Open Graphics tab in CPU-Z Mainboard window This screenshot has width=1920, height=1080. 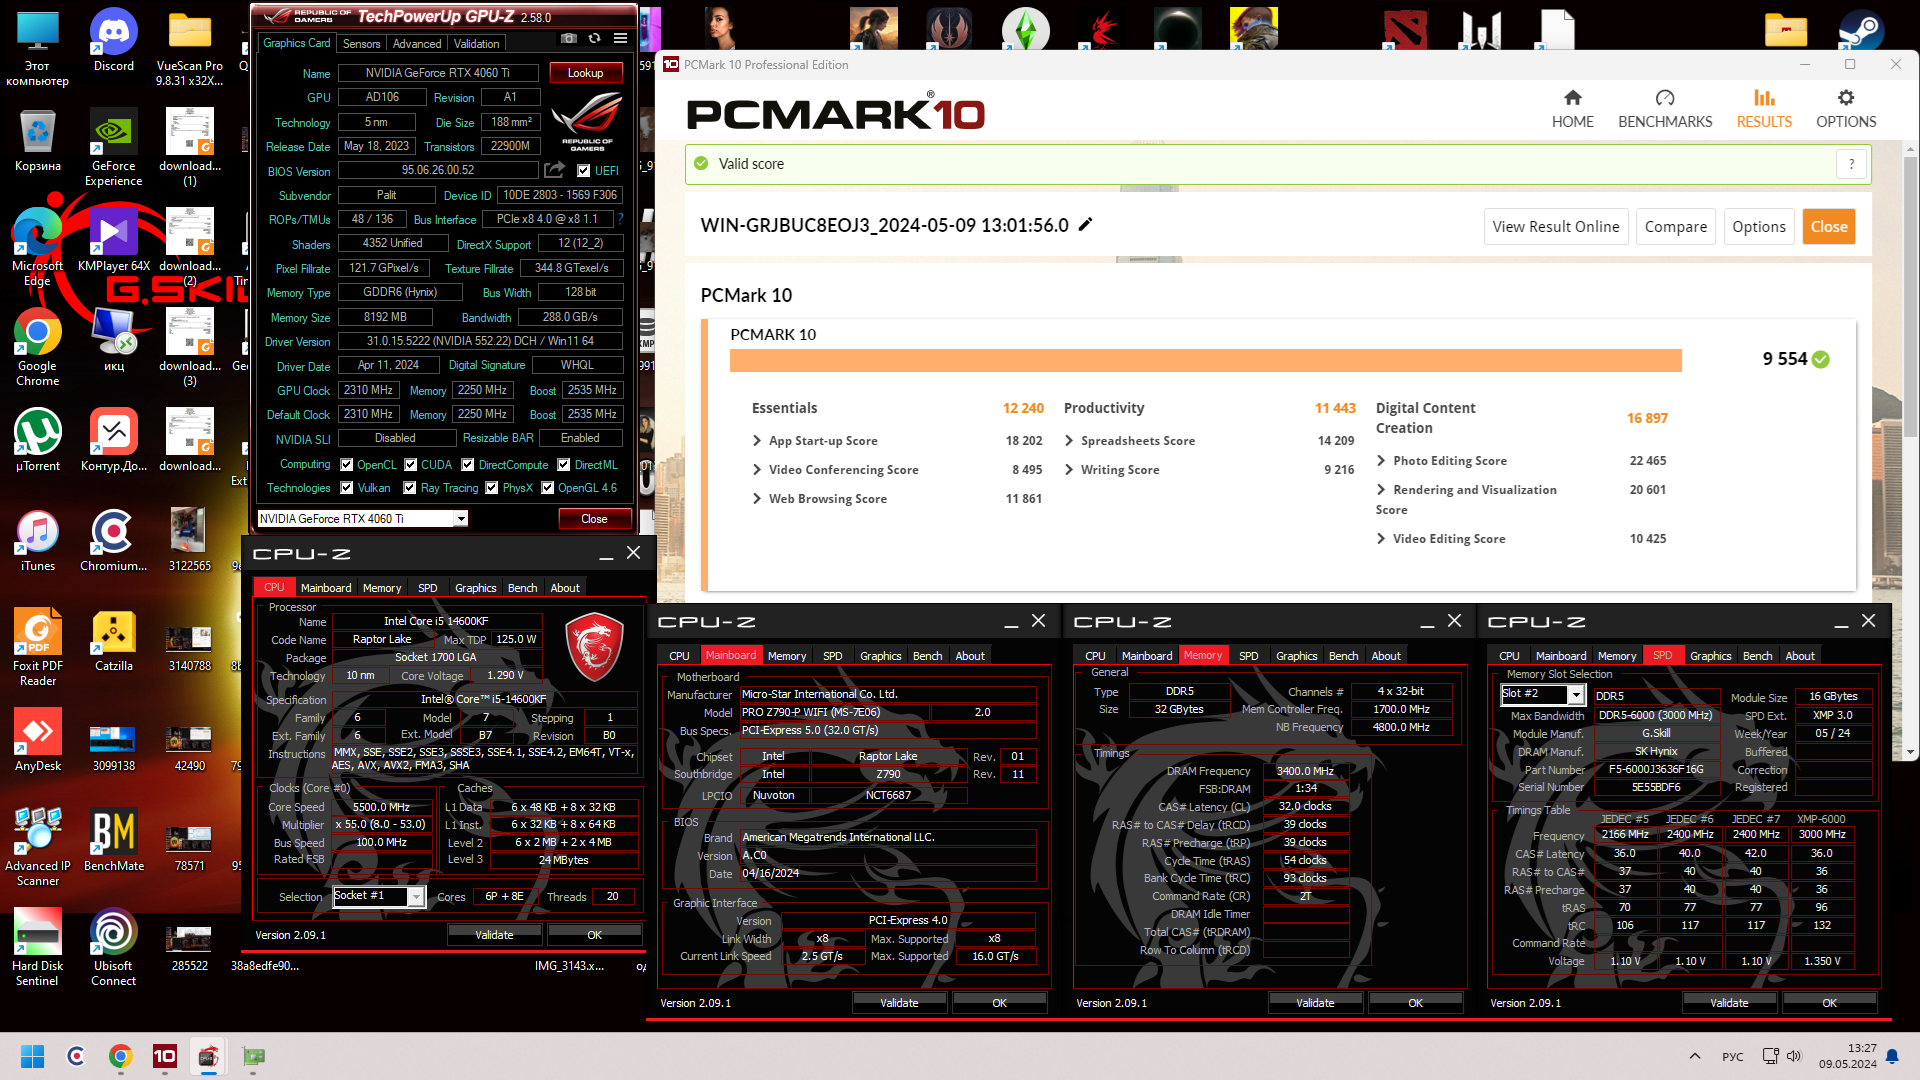(x=880, y=656)
